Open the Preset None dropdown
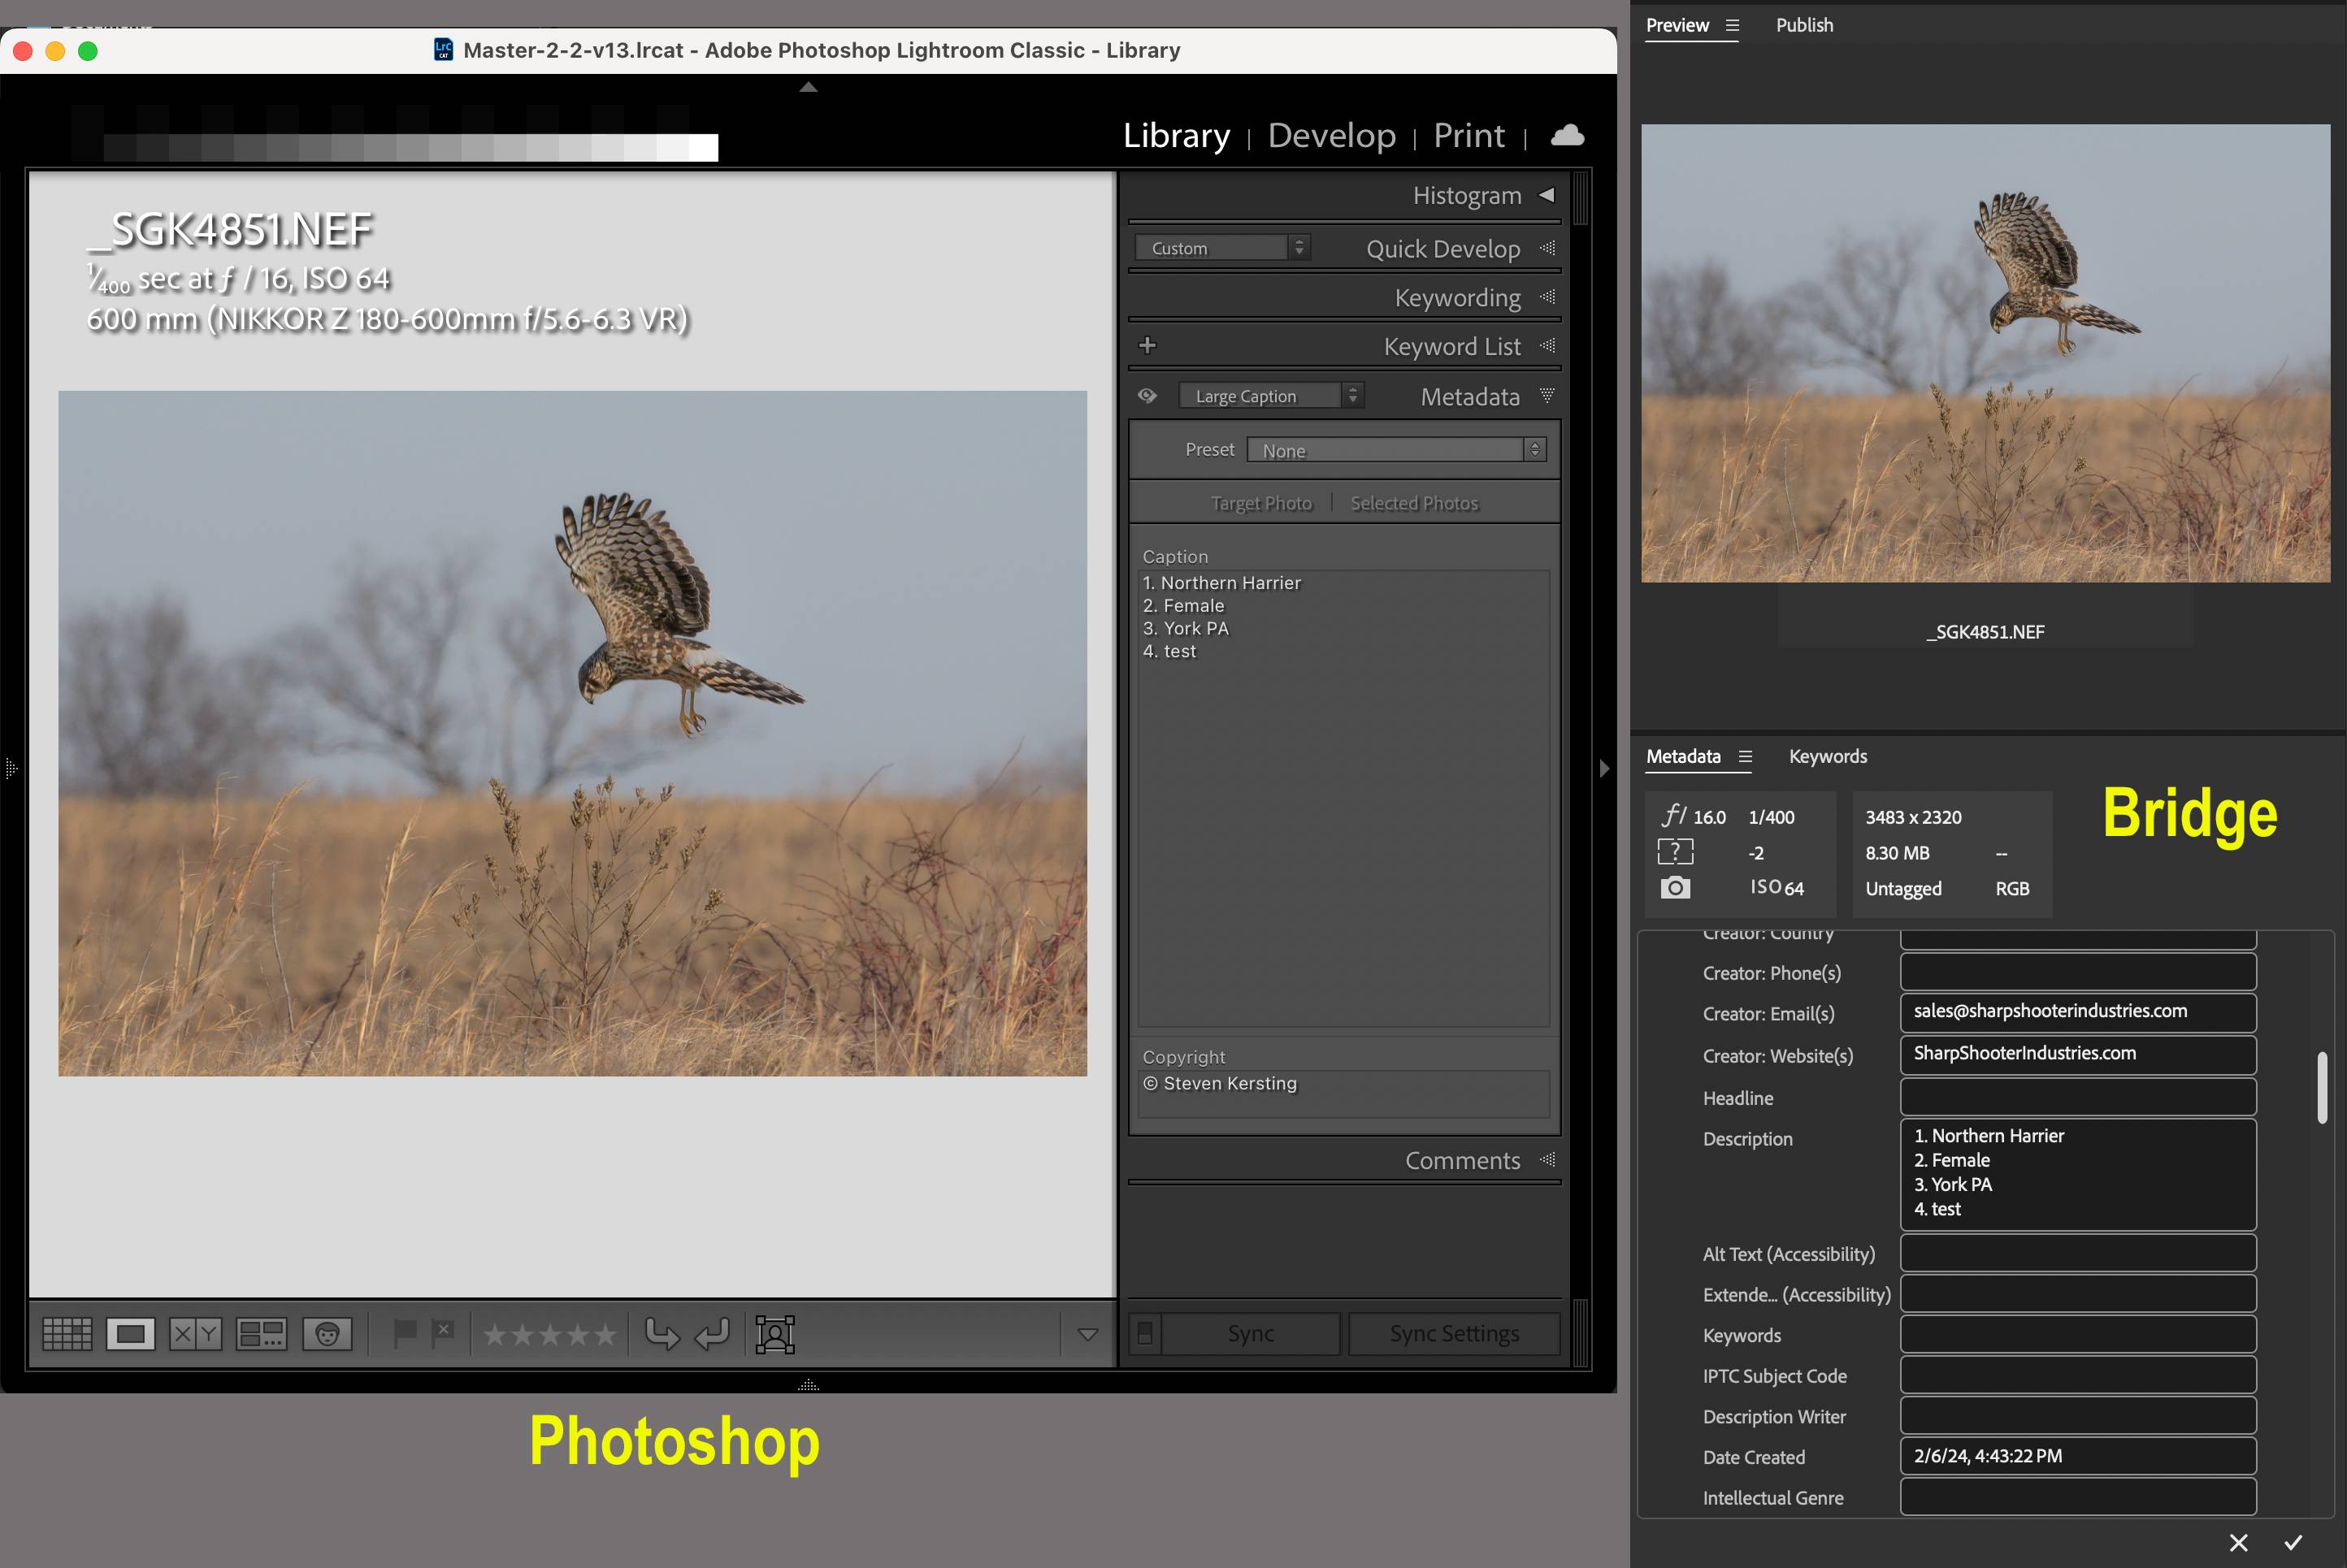This screenshot has height=1568, width=2347. 1396,450
